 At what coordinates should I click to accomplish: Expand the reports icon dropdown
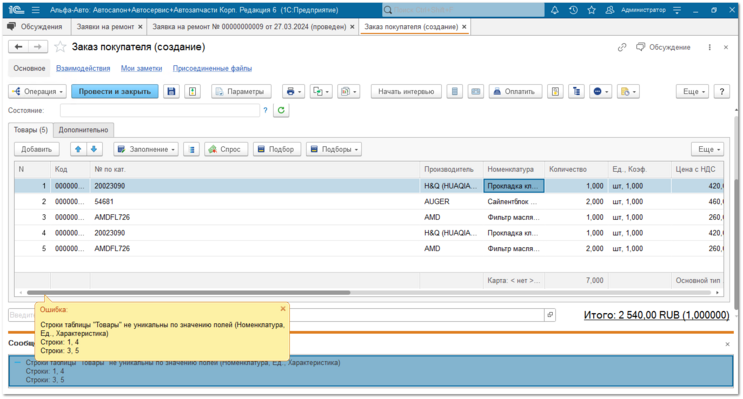click(348, 91)
